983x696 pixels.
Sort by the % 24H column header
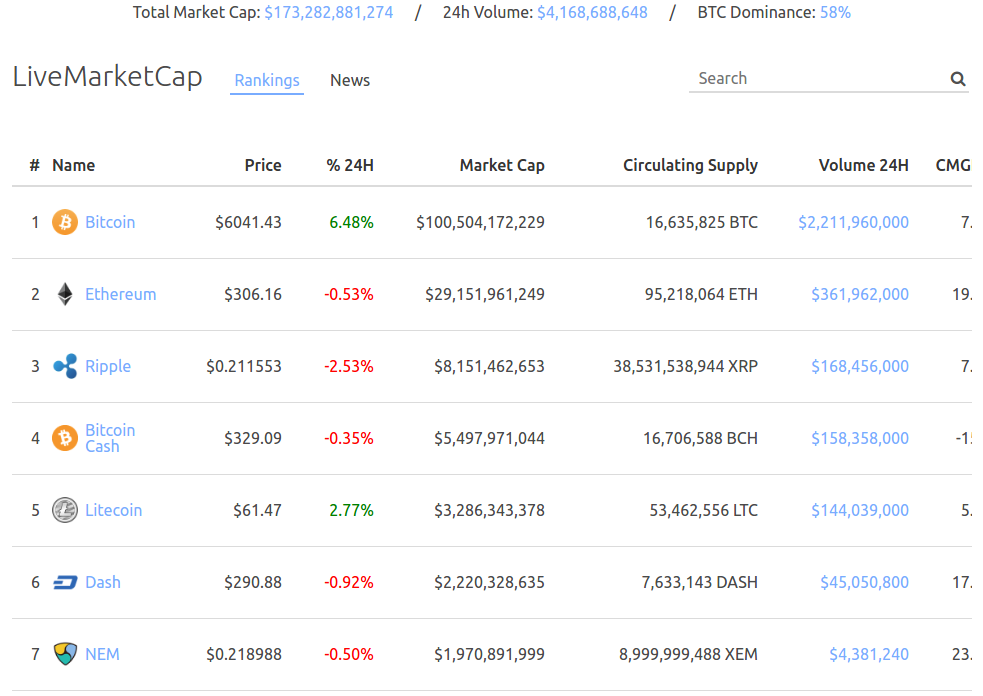(x=350, y=166)
